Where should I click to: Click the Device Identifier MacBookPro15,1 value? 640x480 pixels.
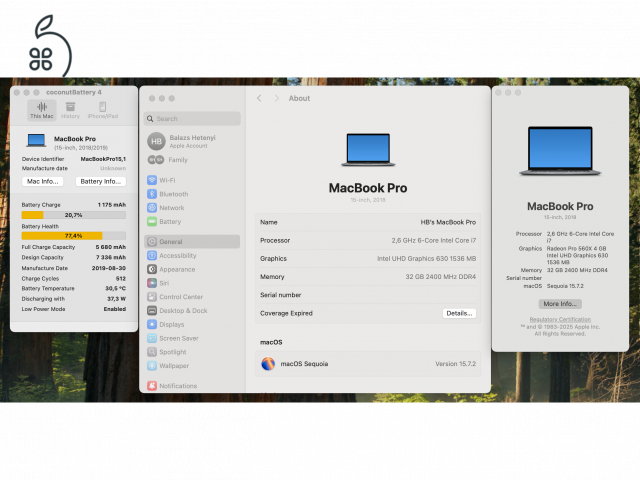pyautogui.click(x=103, y=159)
